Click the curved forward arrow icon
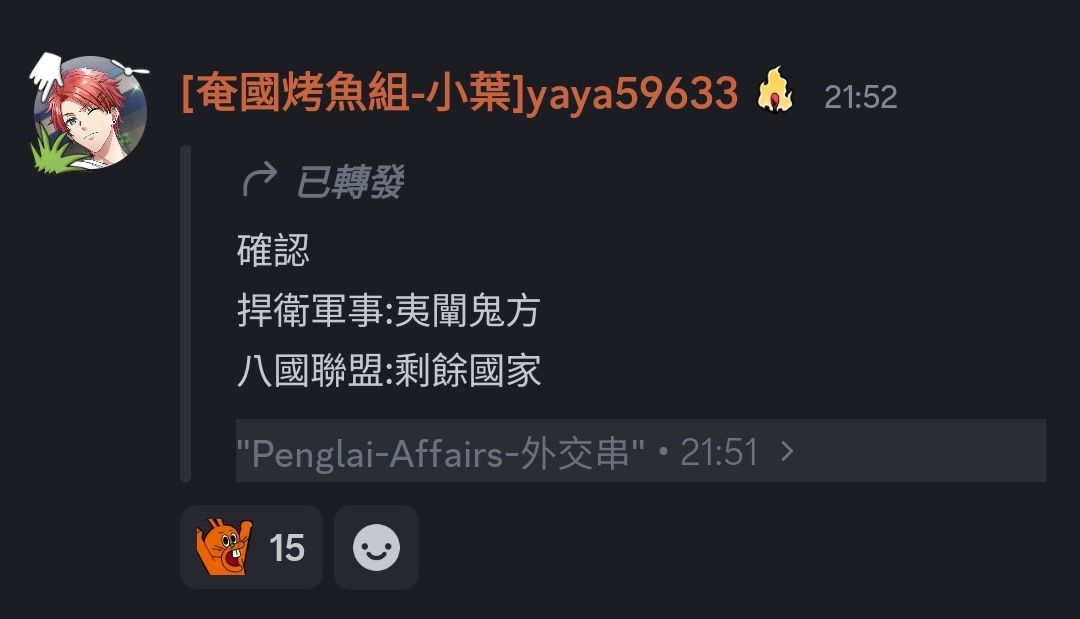Viewport: 1080px width, 619px height. 260,180
